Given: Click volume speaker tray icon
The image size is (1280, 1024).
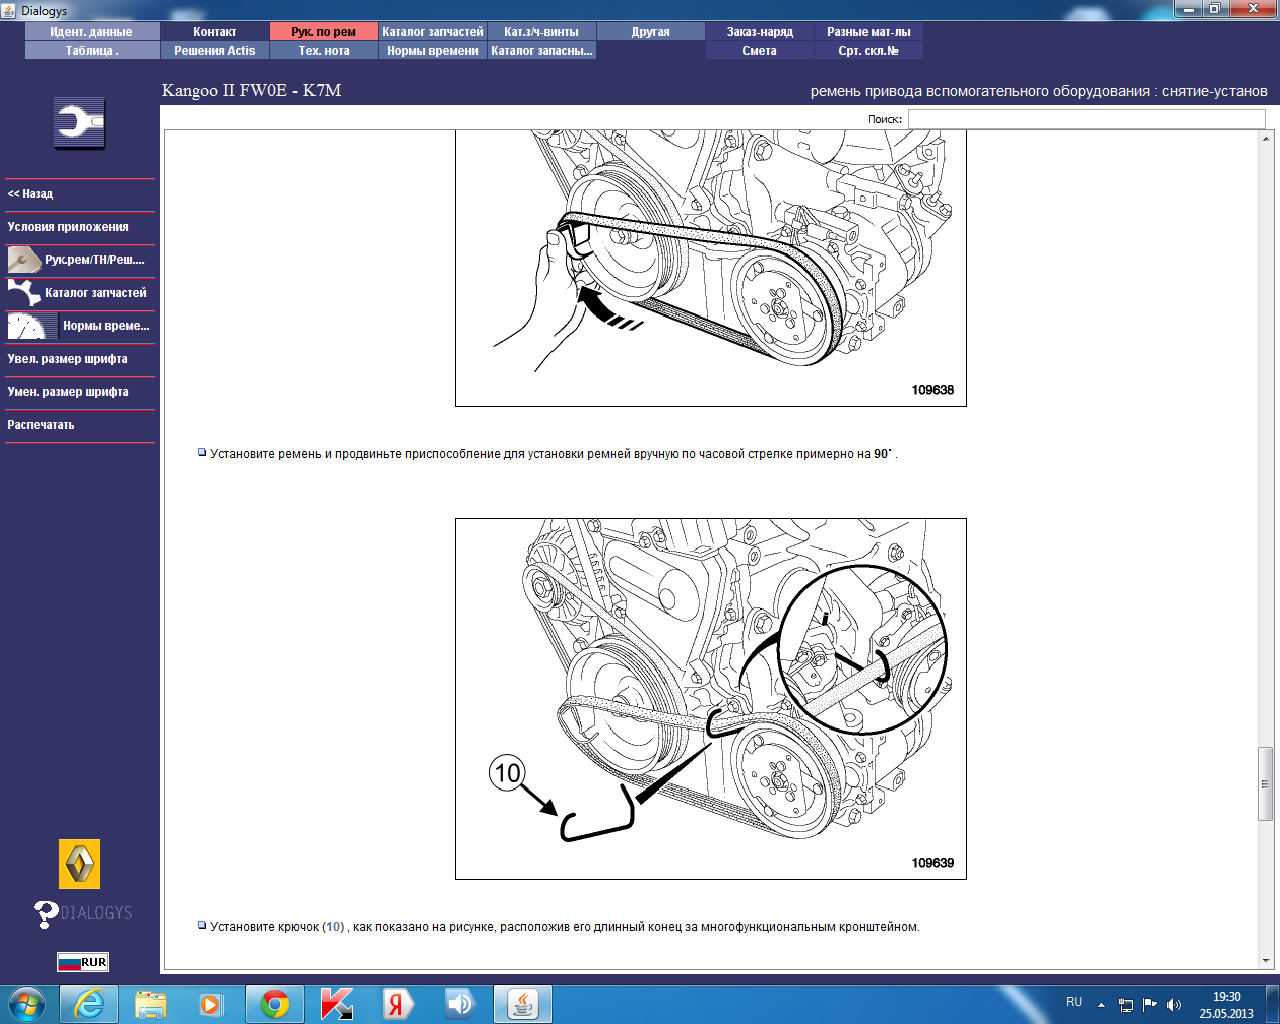Looking at the screenshot, I should pyautogui.click(x=1174, y=1005).
